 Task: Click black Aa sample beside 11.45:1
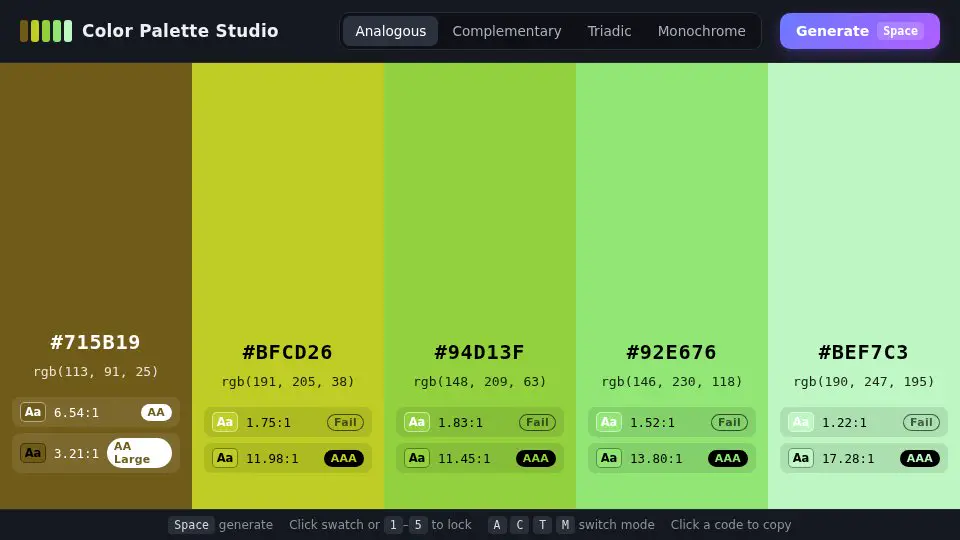tap(417, 458)
